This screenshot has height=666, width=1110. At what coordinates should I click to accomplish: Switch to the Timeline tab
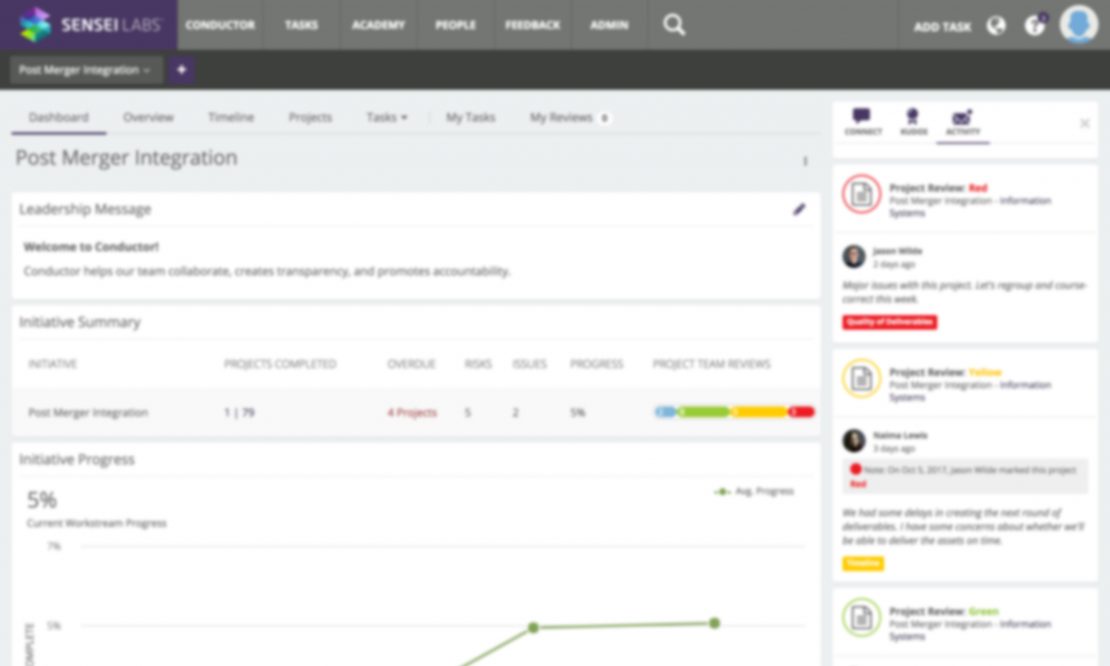pos(231,117)
